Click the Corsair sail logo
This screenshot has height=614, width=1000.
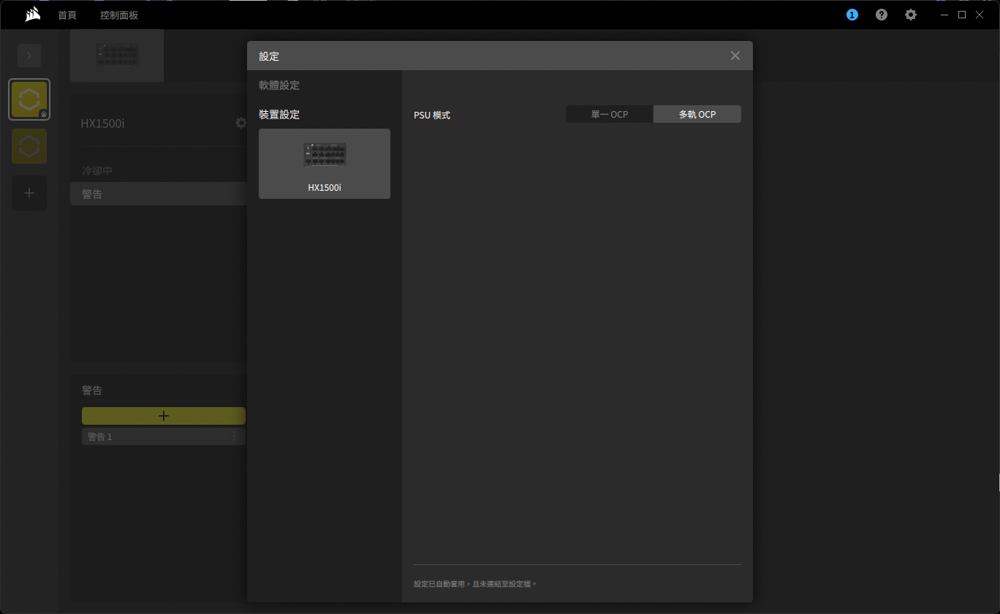[x=33, y=14]
